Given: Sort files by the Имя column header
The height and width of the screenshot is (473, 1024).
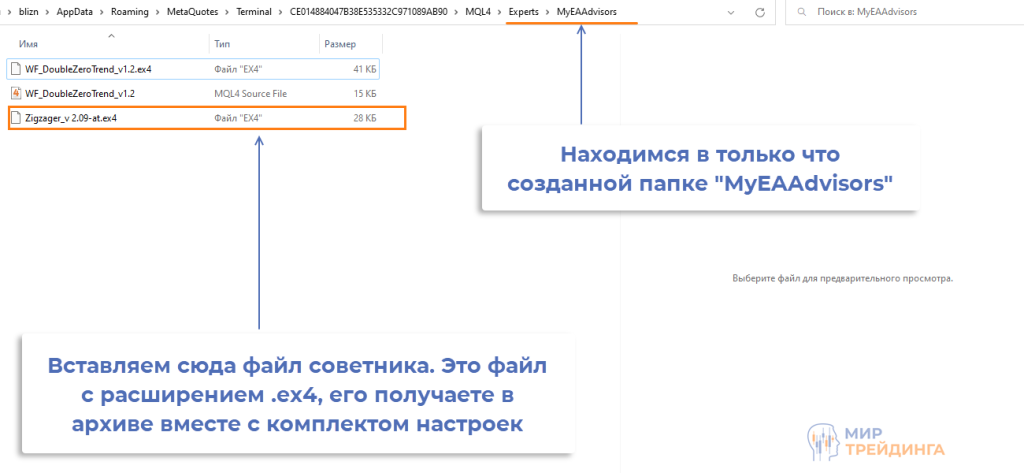Looking at the screenshot, I should click(x=30, y=45).
